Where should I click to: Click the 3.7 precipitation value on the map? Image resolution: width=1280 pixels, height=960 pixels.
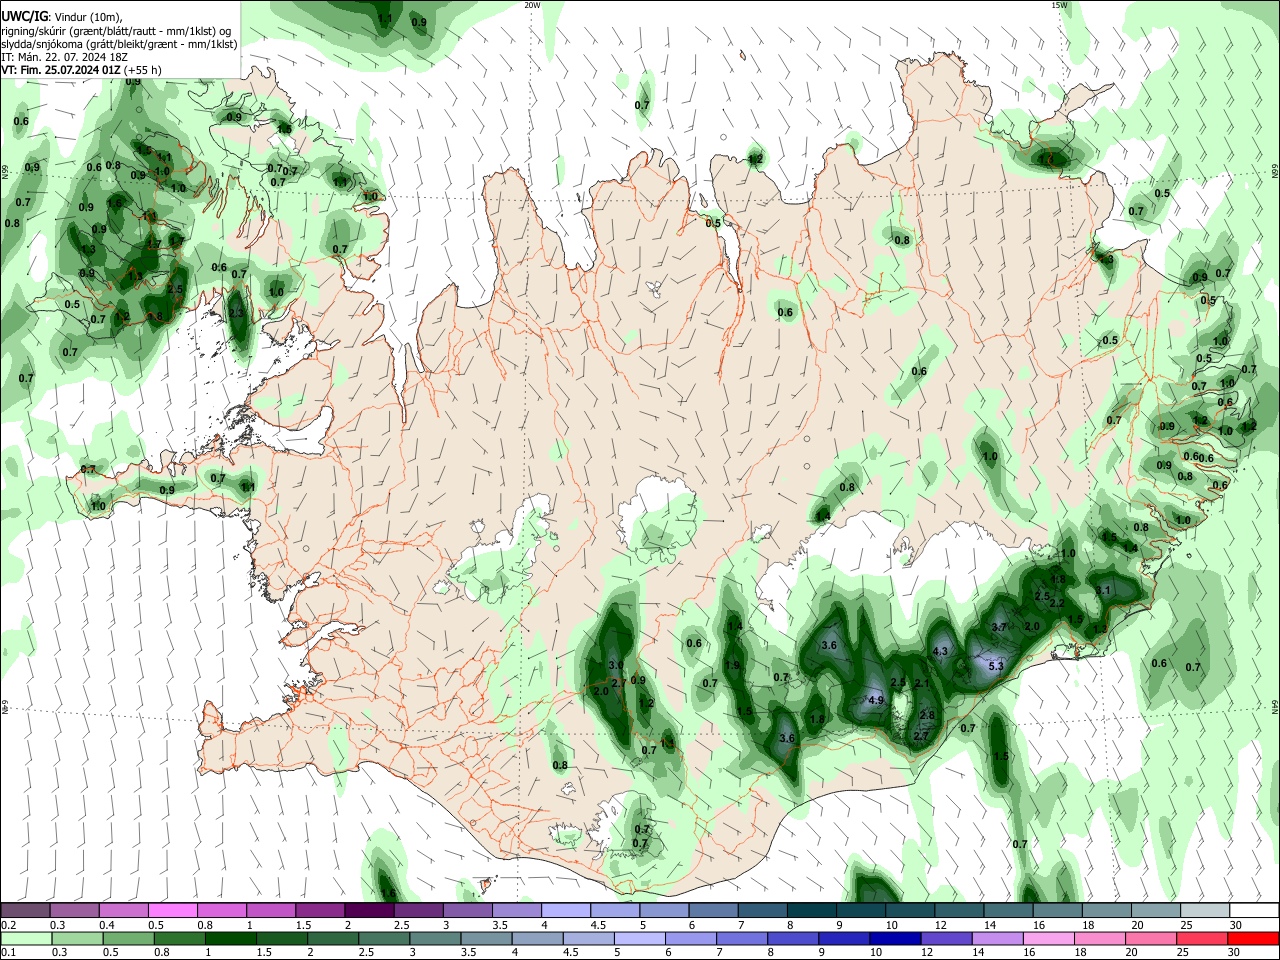(x=999, y=627)
